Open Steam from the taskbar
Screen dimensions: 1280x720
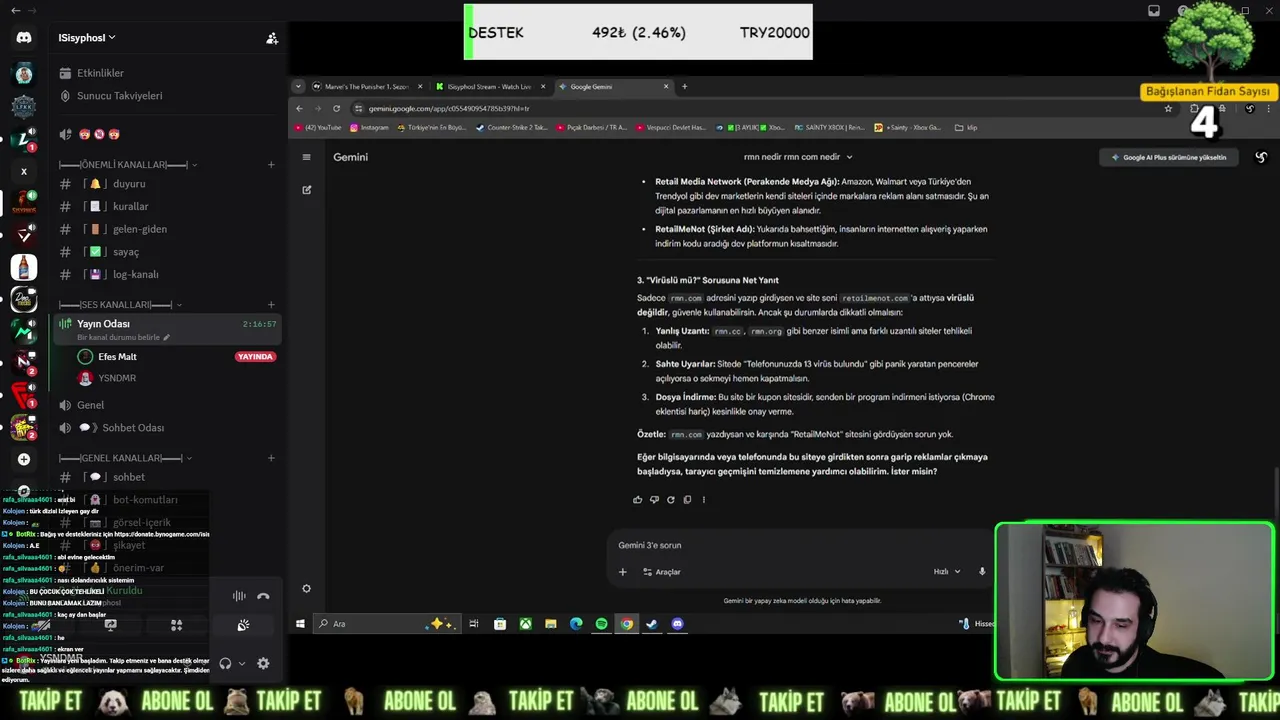point(652,624)
